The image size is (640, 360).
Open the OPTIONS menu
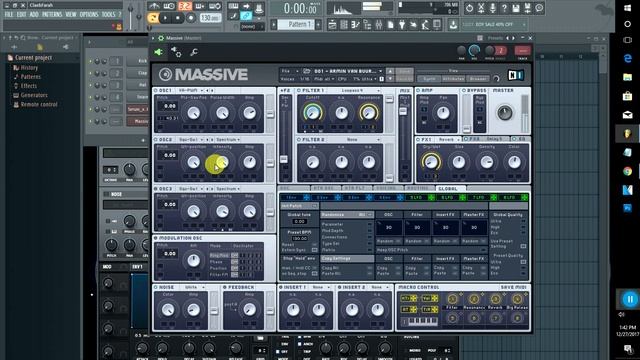89,14
